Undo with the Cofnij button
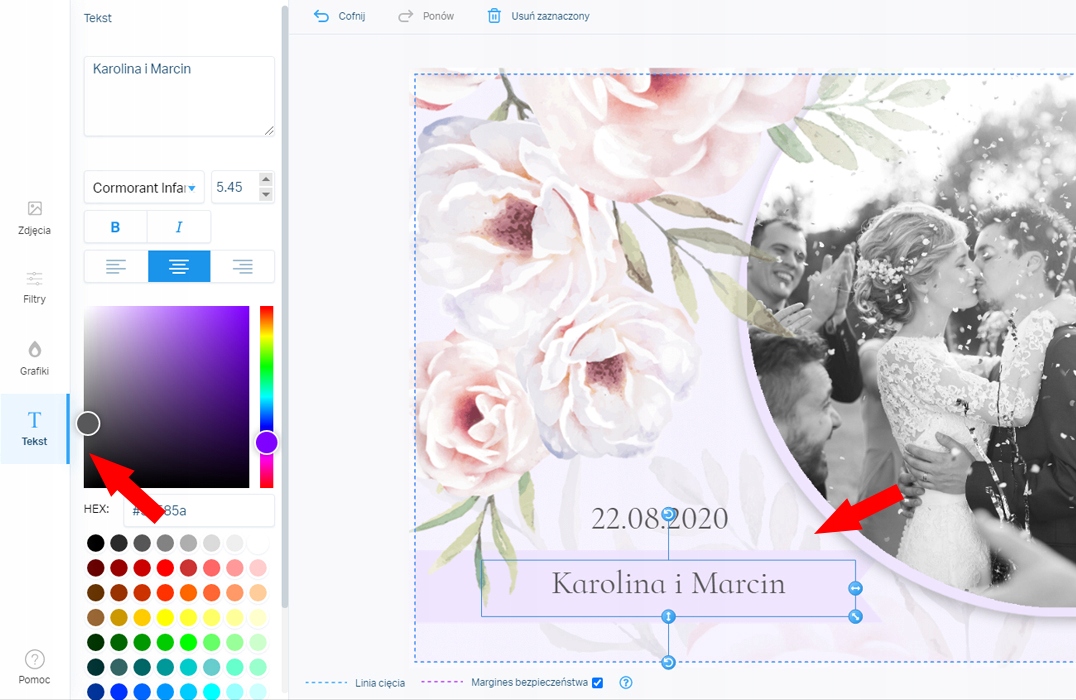This screenshot has height=700, width=1076. point(339,16)
